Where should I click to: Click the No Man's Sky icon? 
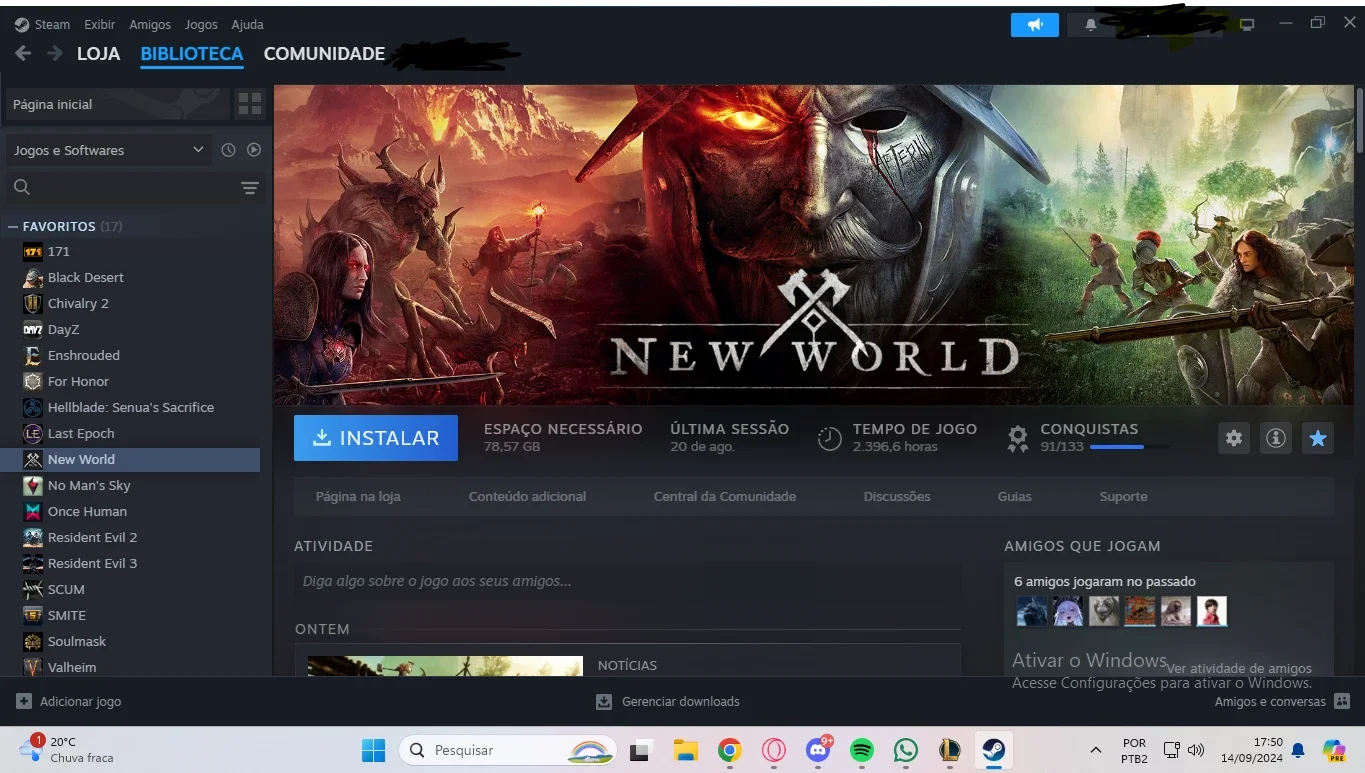pos(33,486)
